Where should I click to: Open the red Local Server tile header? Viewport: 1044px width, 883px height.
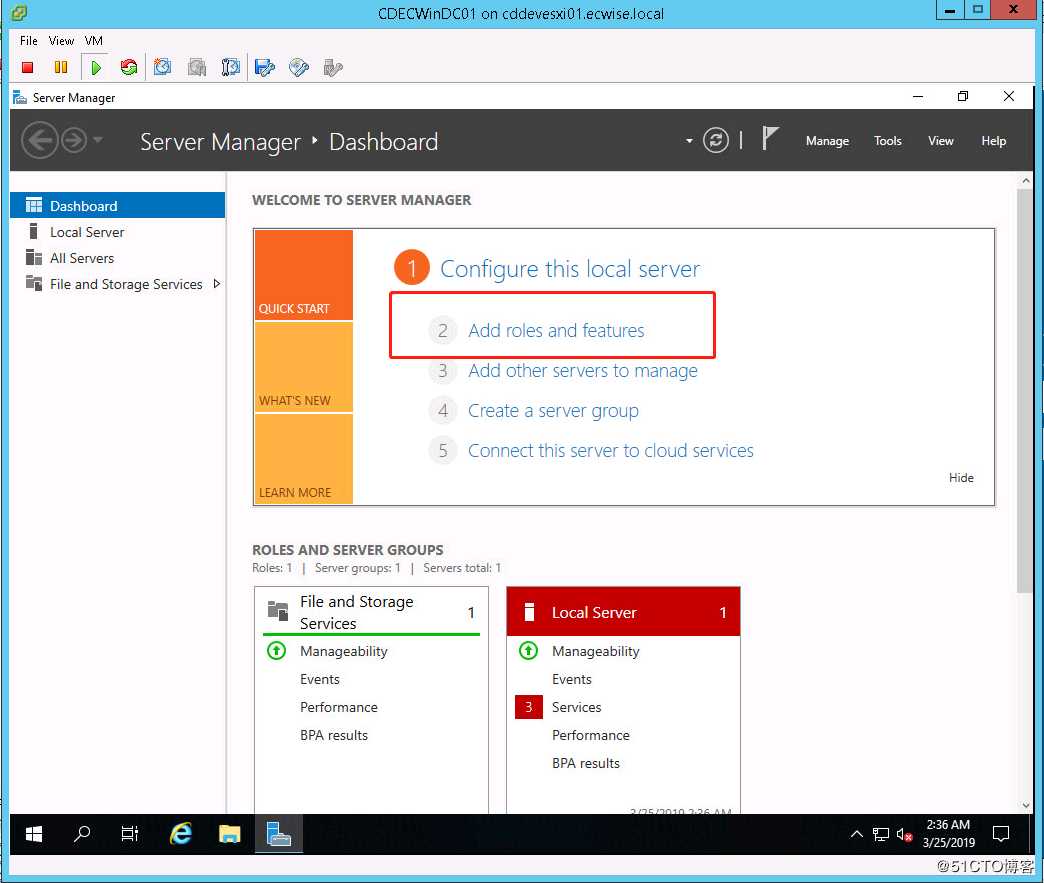click(623, 612)
